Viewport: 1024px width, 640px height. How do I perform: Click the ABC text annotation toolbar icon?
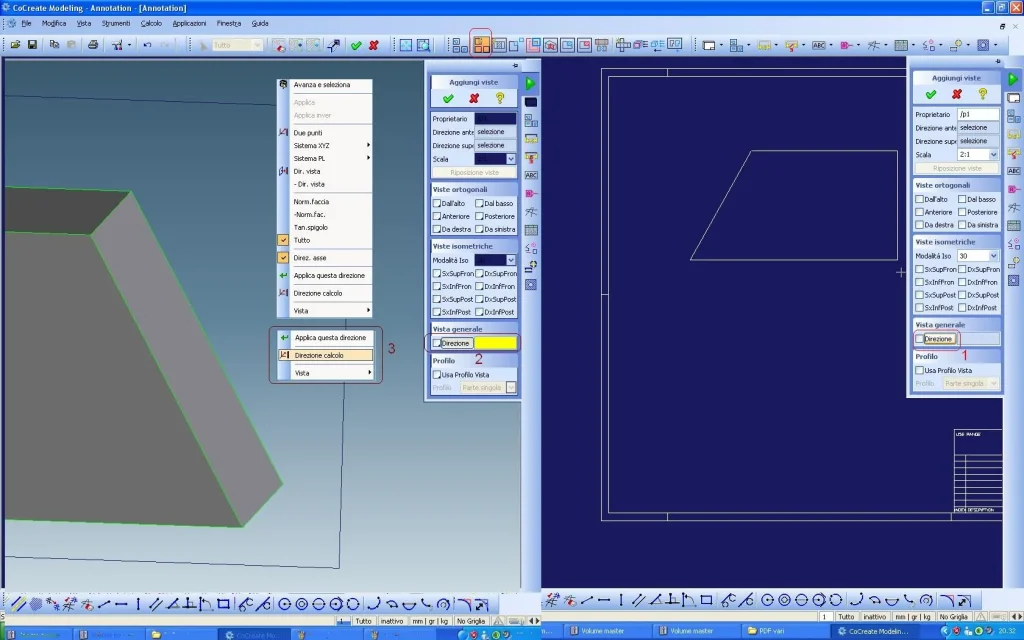point(818,45)
